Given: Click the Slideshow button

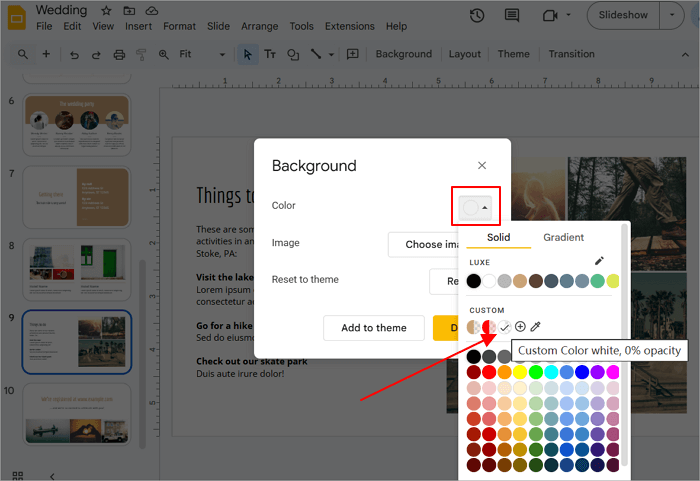Looking at the screenshot, I should [x=623, y=15].
